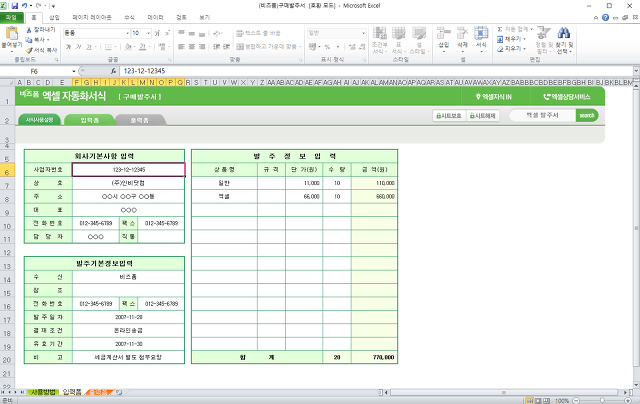Click the percent style icon

click(x=327, y=47)
